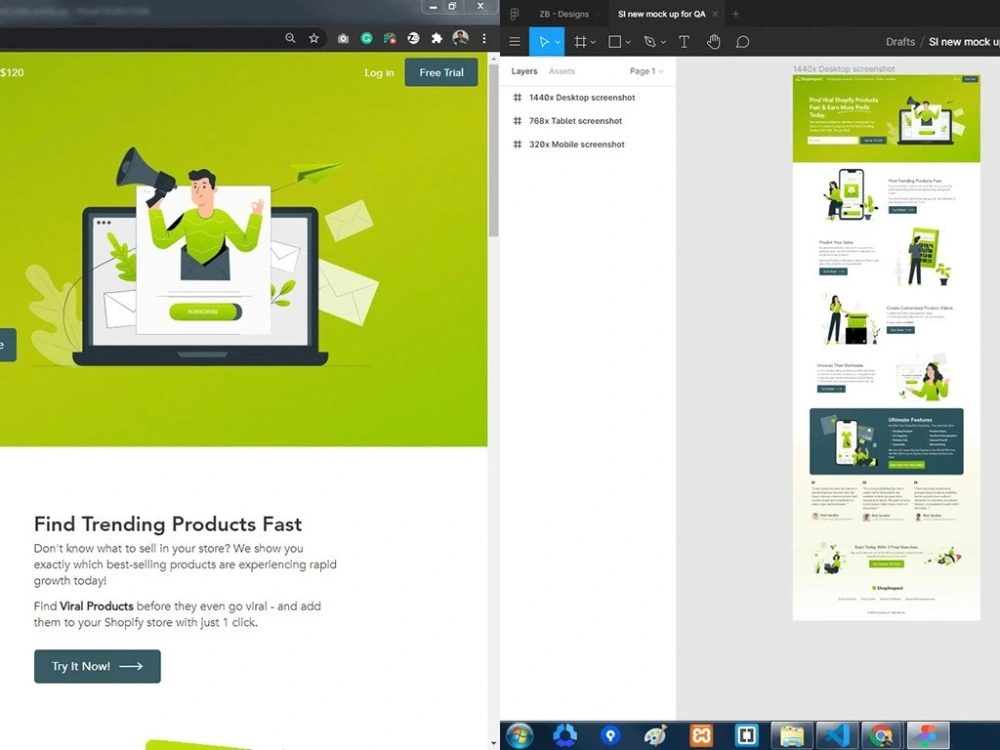Image resolution: width=1000 pixels, height=750 pixels.
Task: Switch to Chrome from the taskbar
Action: coord(881,736)
